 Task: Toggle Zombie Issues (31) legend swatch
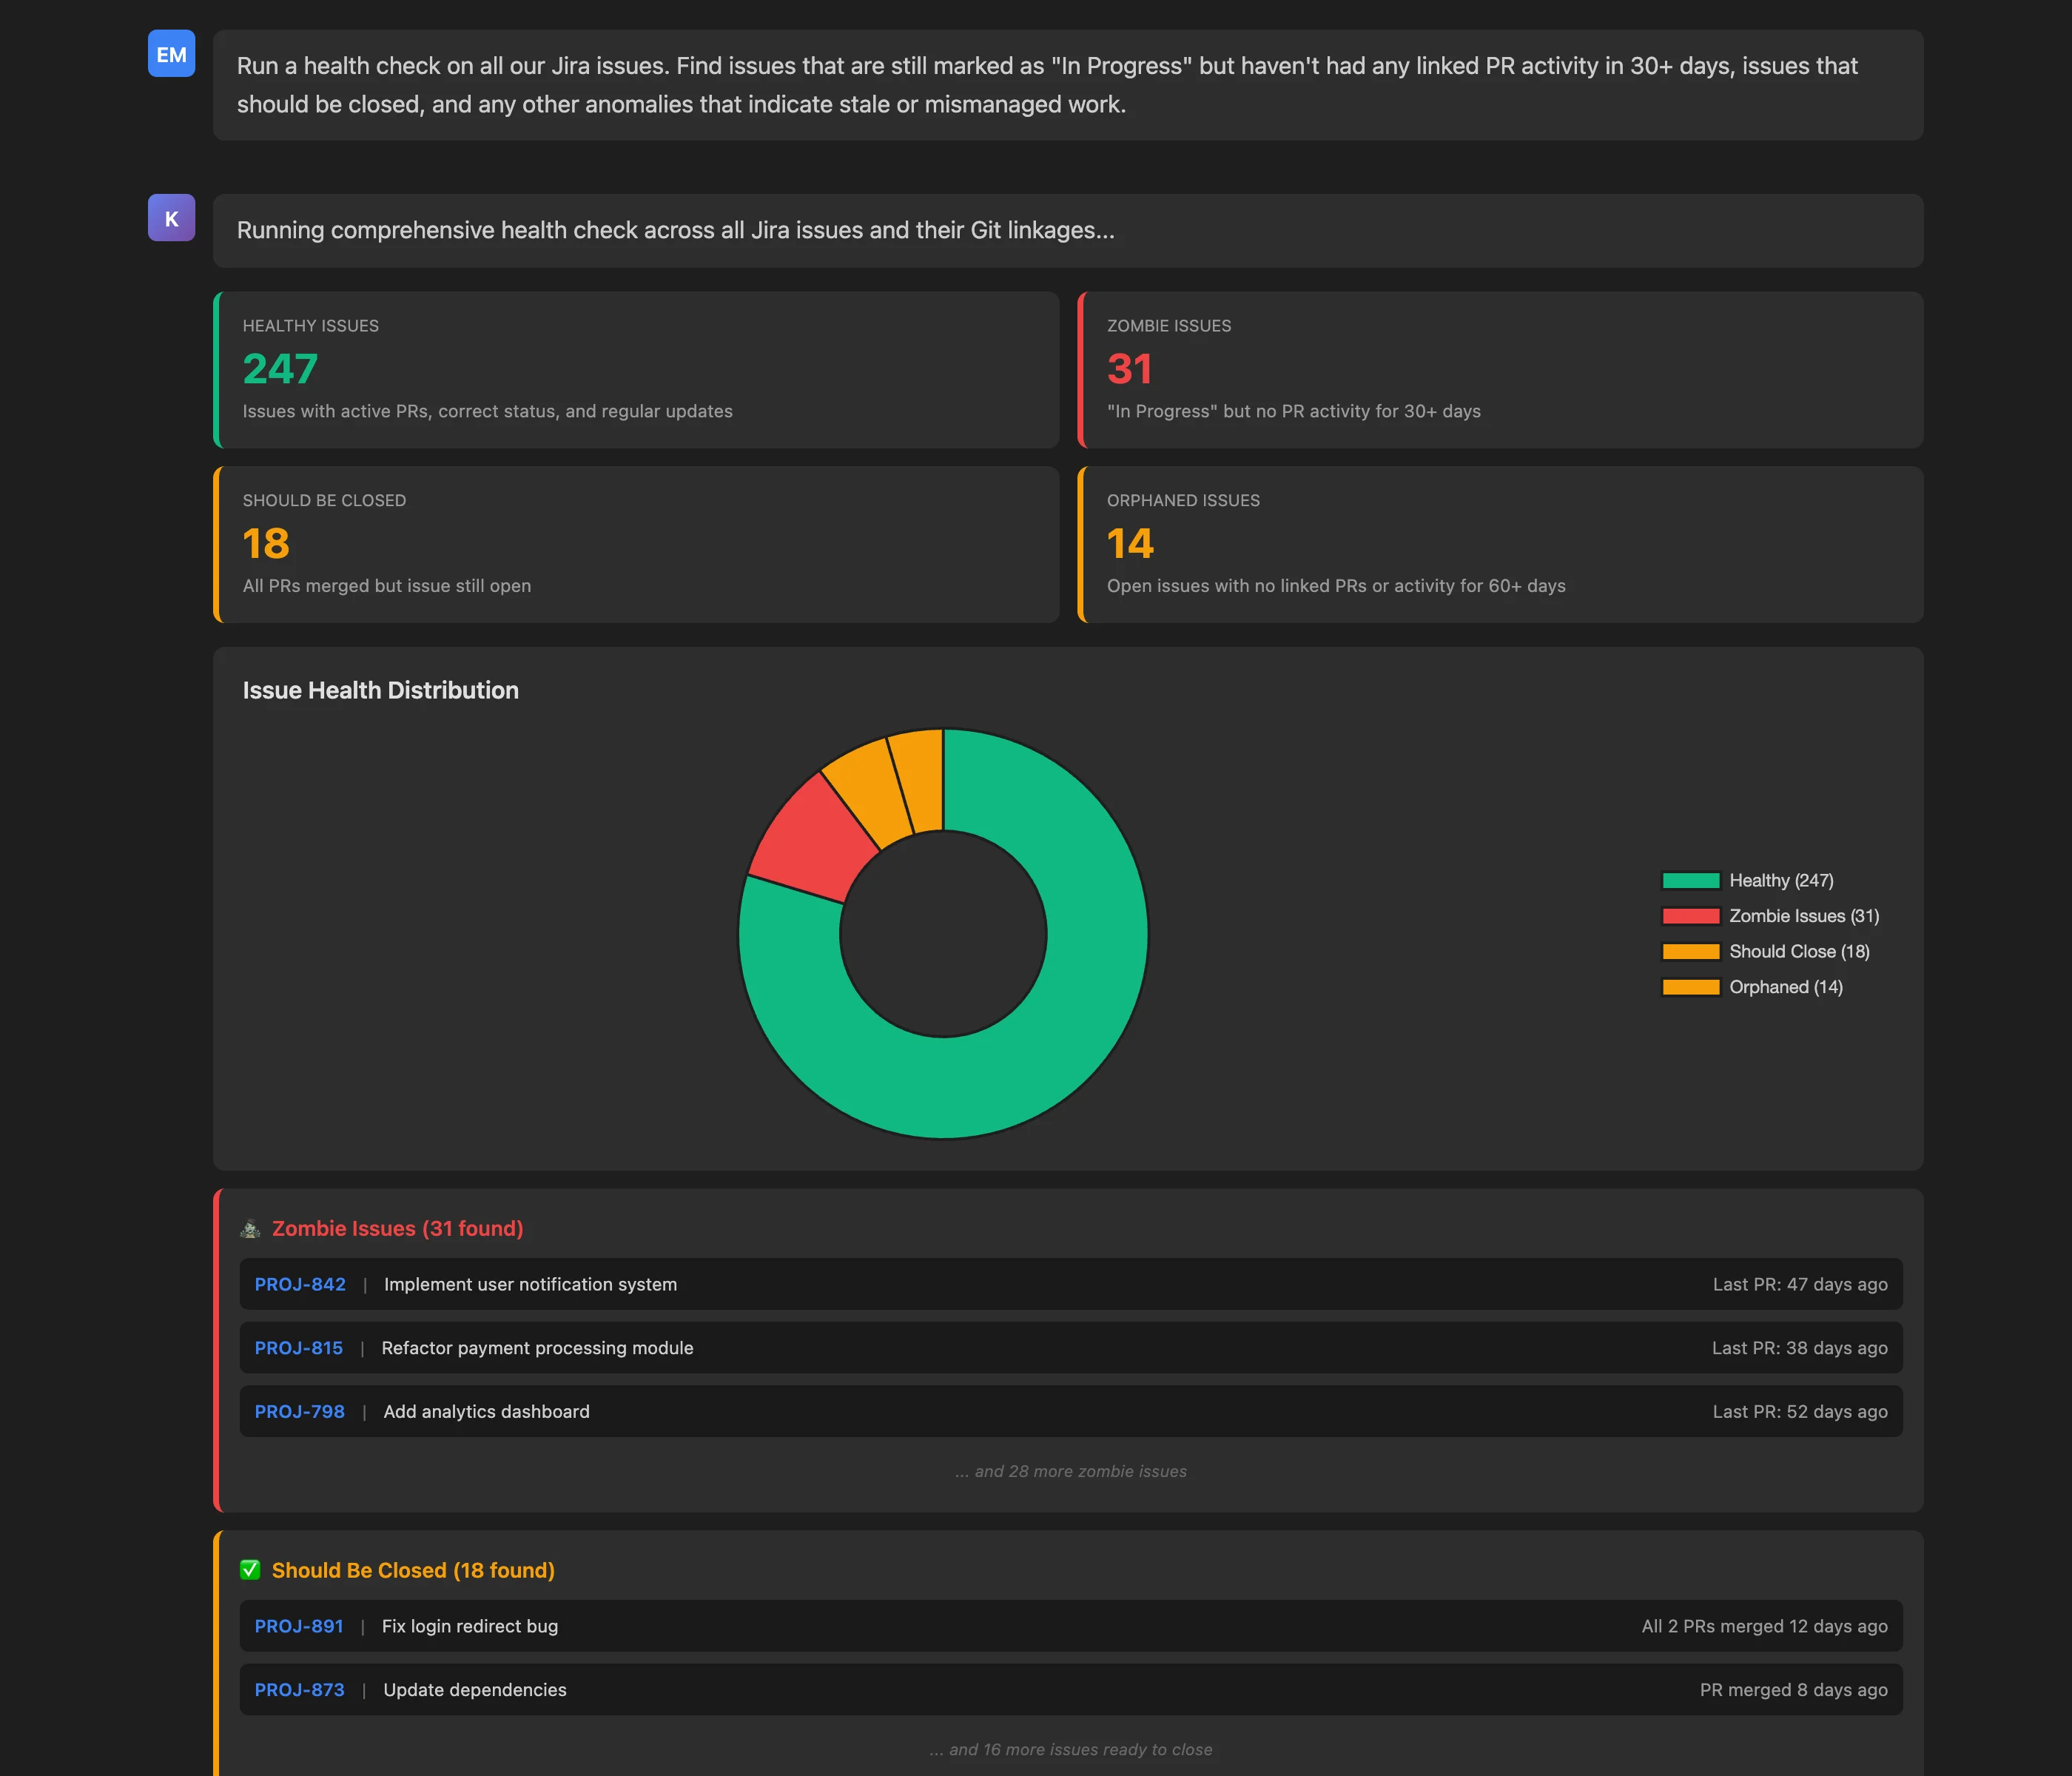(x=1690, y=916)
